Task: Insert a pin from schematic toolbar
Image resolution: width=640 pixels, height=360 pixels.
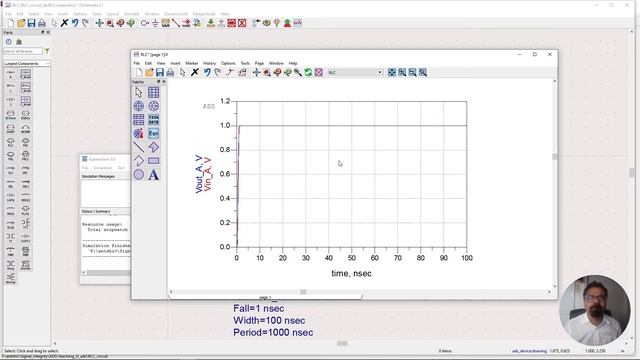Action: (144, 23)
